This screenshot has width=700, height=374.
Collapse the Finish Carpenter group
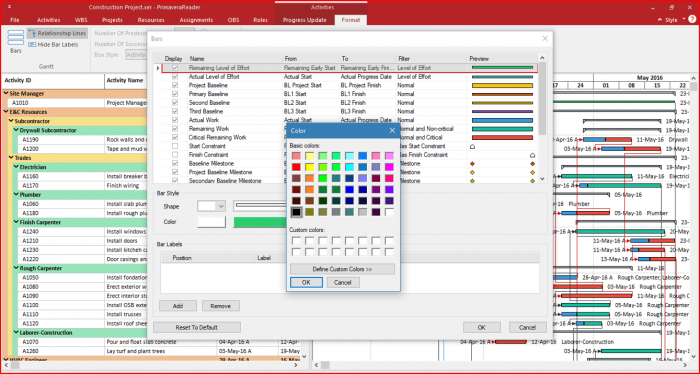point(16,222)
